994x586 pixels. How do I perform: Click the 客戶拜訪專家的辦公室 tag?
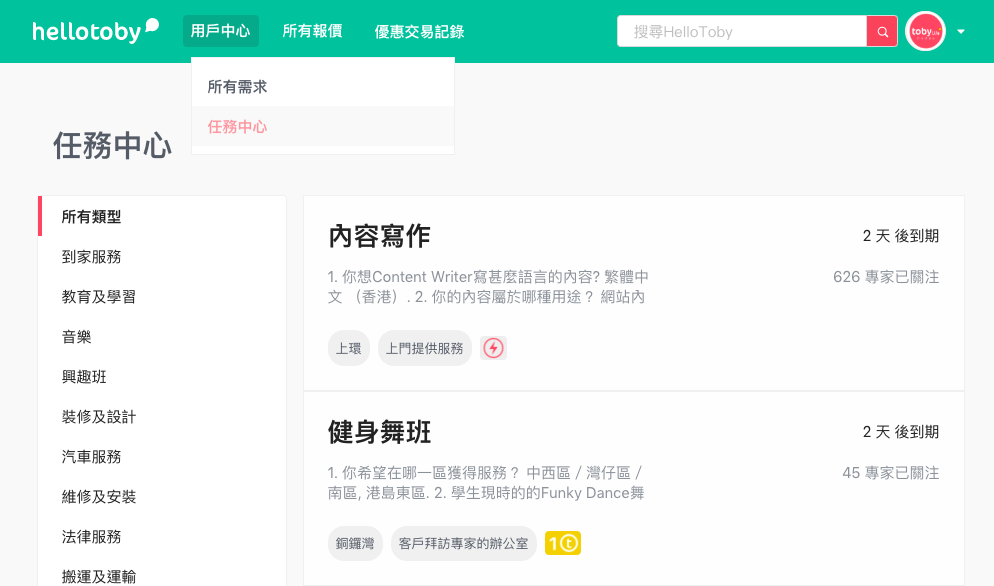coord(463,544)
